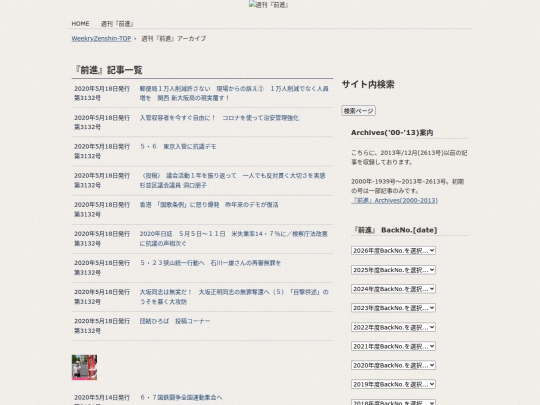Click the 『前進』BackNo.[date] heading

pos(395,230)
